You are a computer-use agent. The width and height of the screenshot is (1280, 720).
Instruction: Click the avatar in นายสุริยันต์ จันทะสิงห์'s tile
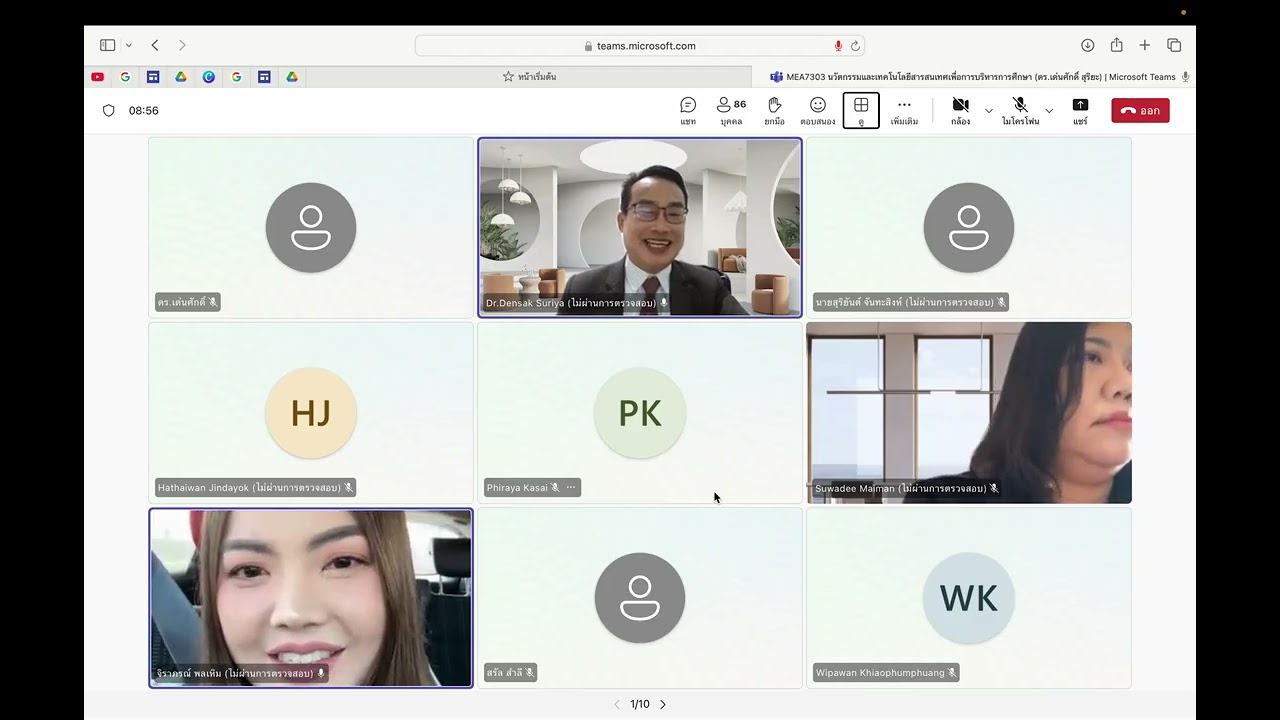click(969, 228)
